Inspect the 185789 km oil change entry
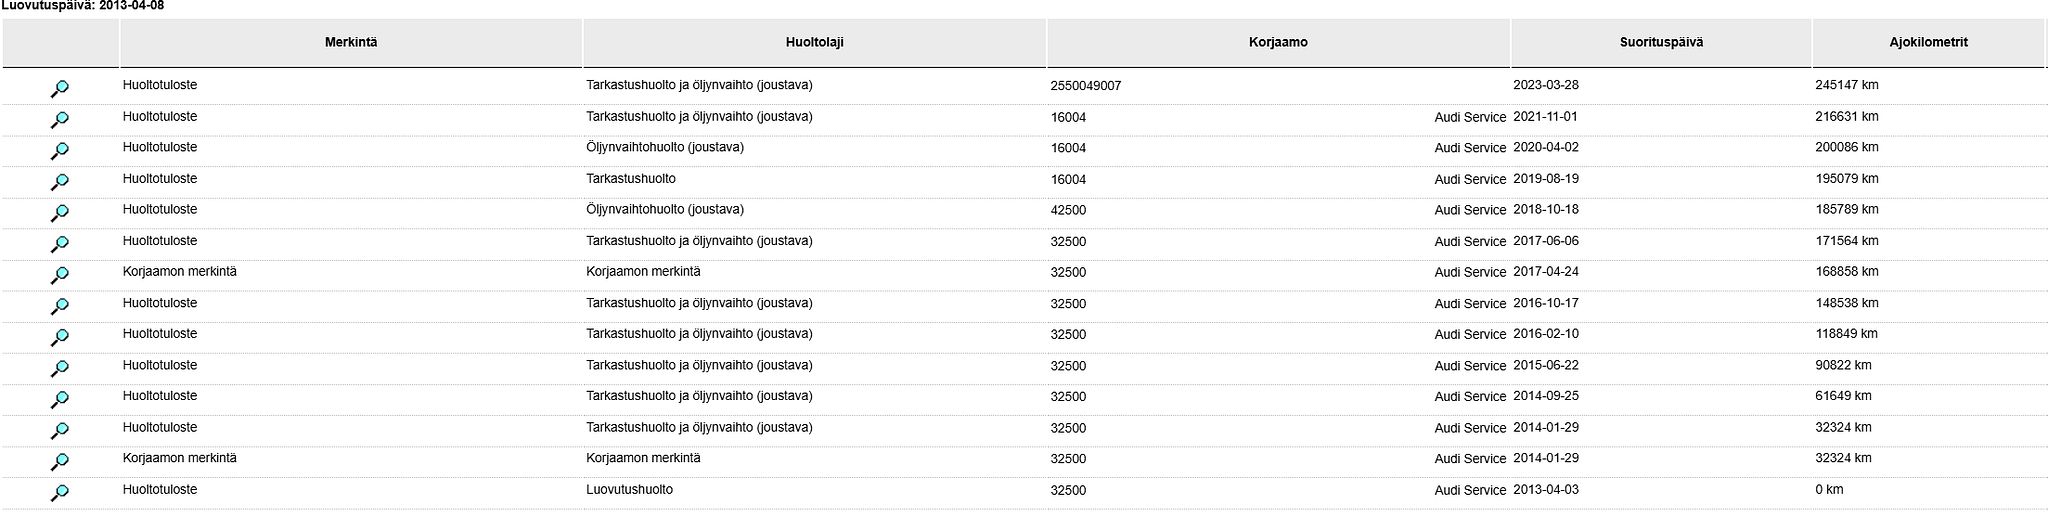The image size is (2048, 518). coord(60,213)
